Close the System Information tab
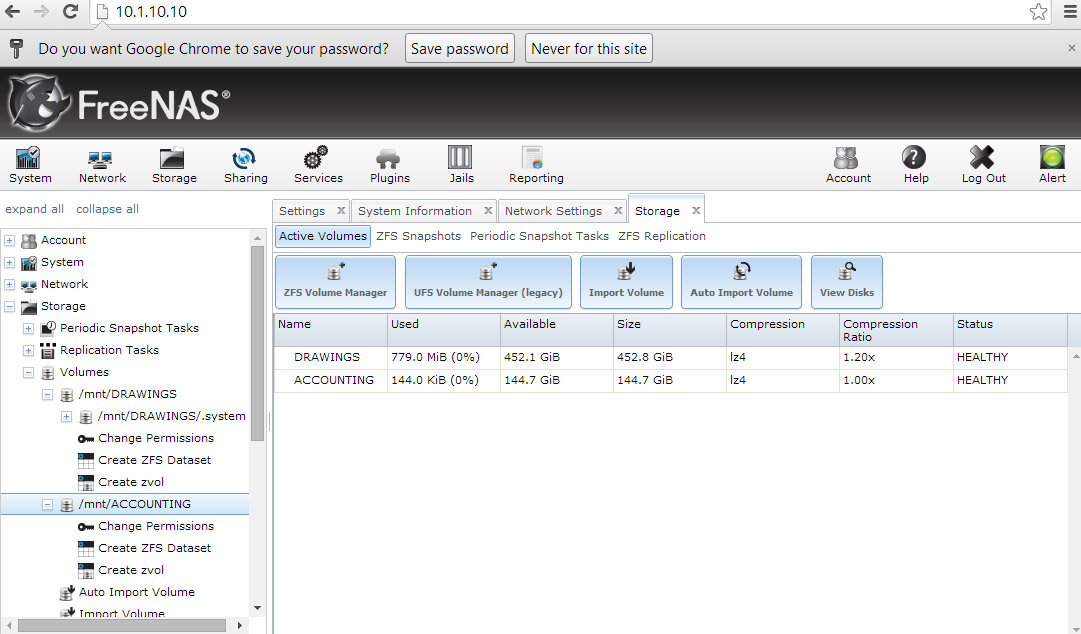The height and width of the screenshot is (634, 1081). point(488,211)
